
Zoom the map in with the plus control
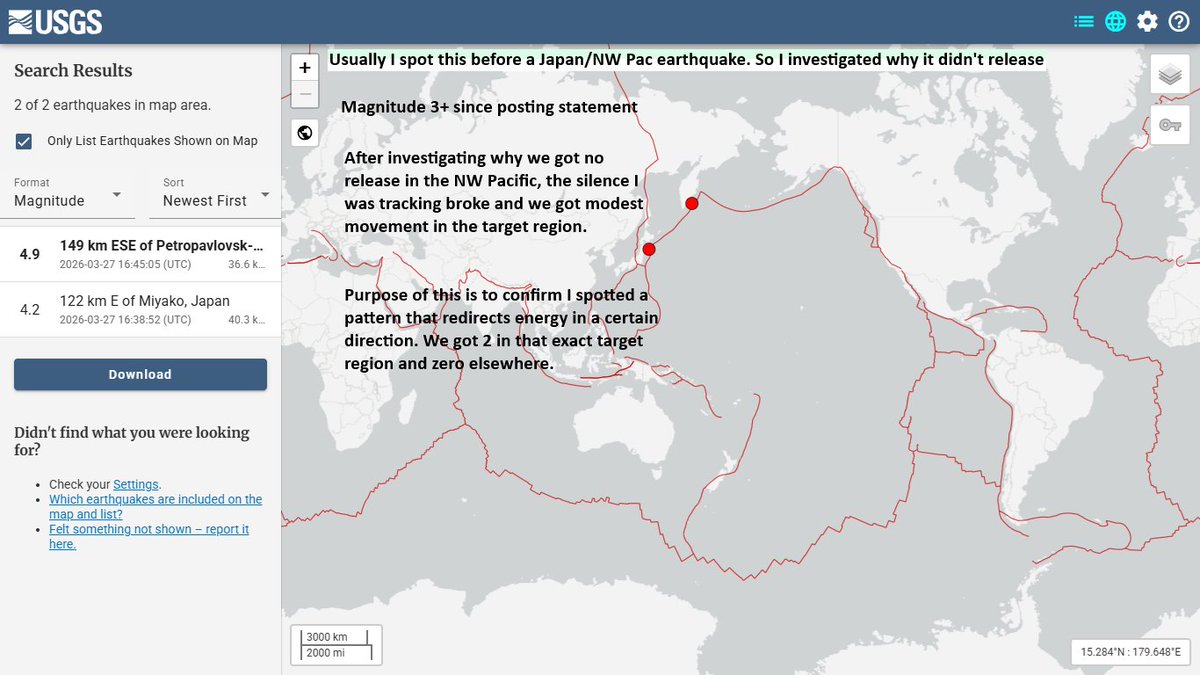click(304, 67)
